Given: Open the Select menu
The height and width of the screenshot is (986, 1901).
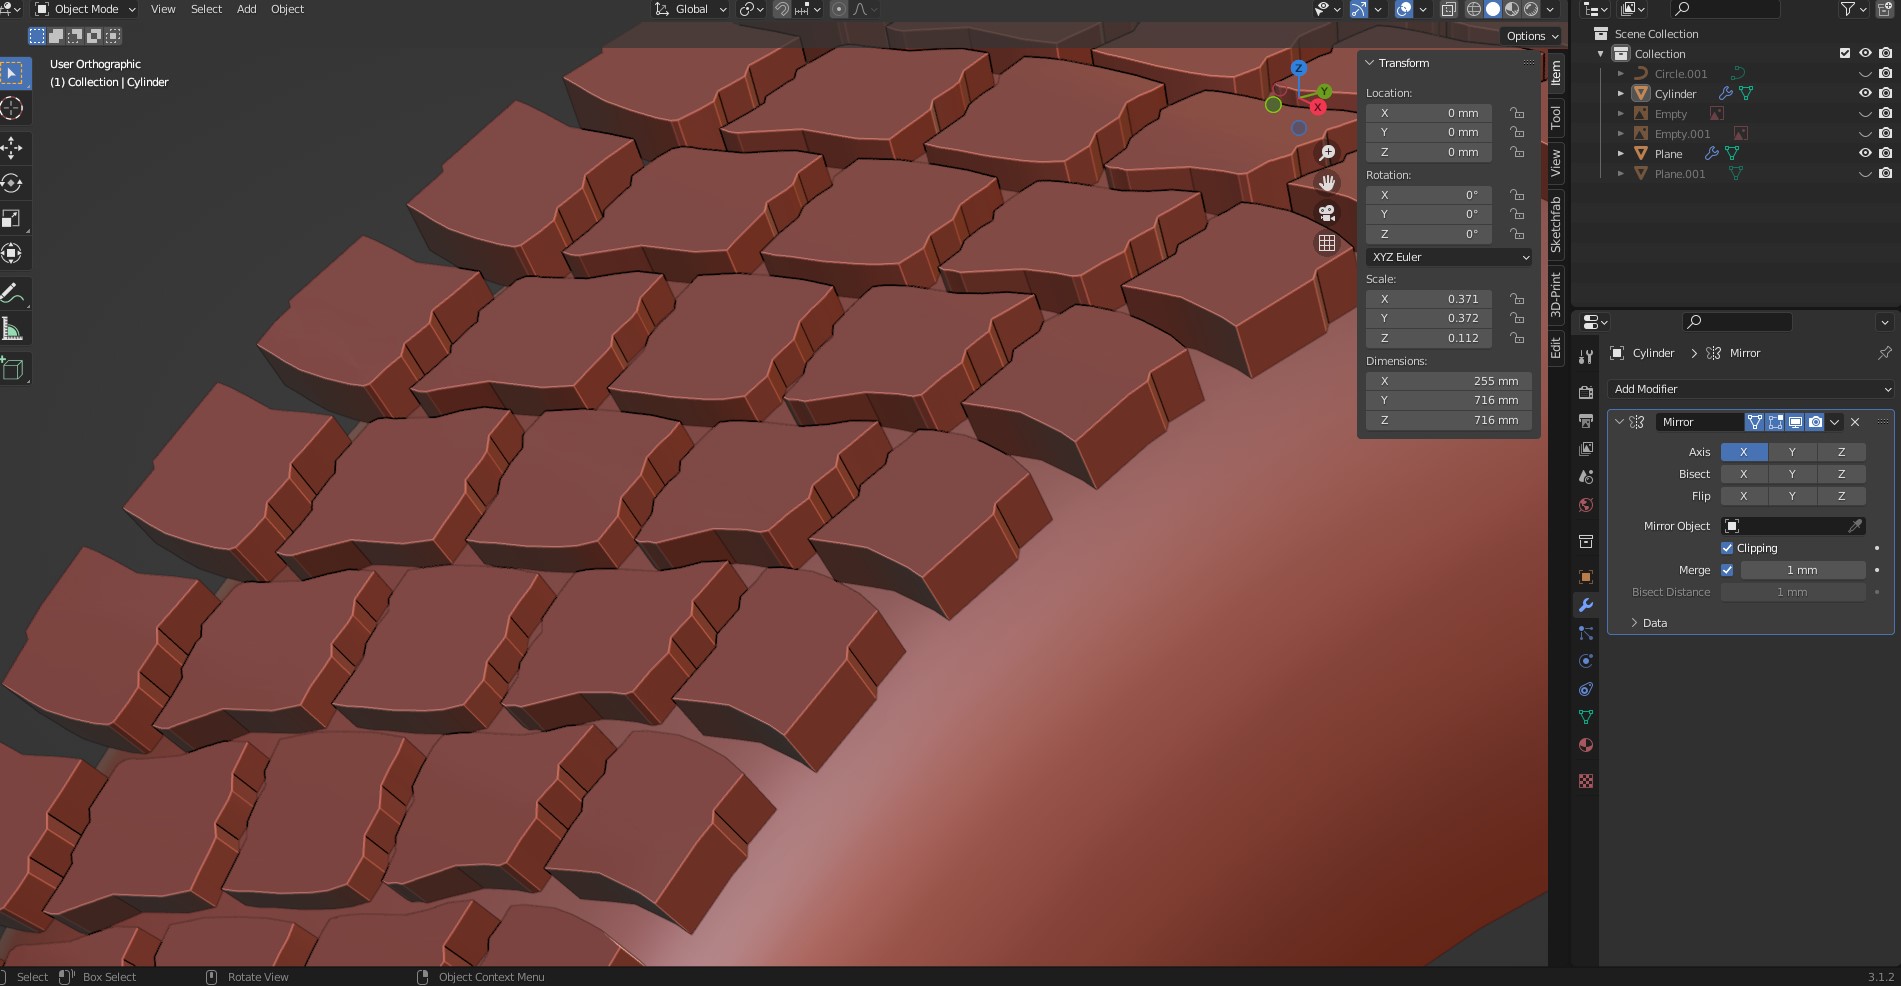Looking at the screenshot, I should 206,9.
